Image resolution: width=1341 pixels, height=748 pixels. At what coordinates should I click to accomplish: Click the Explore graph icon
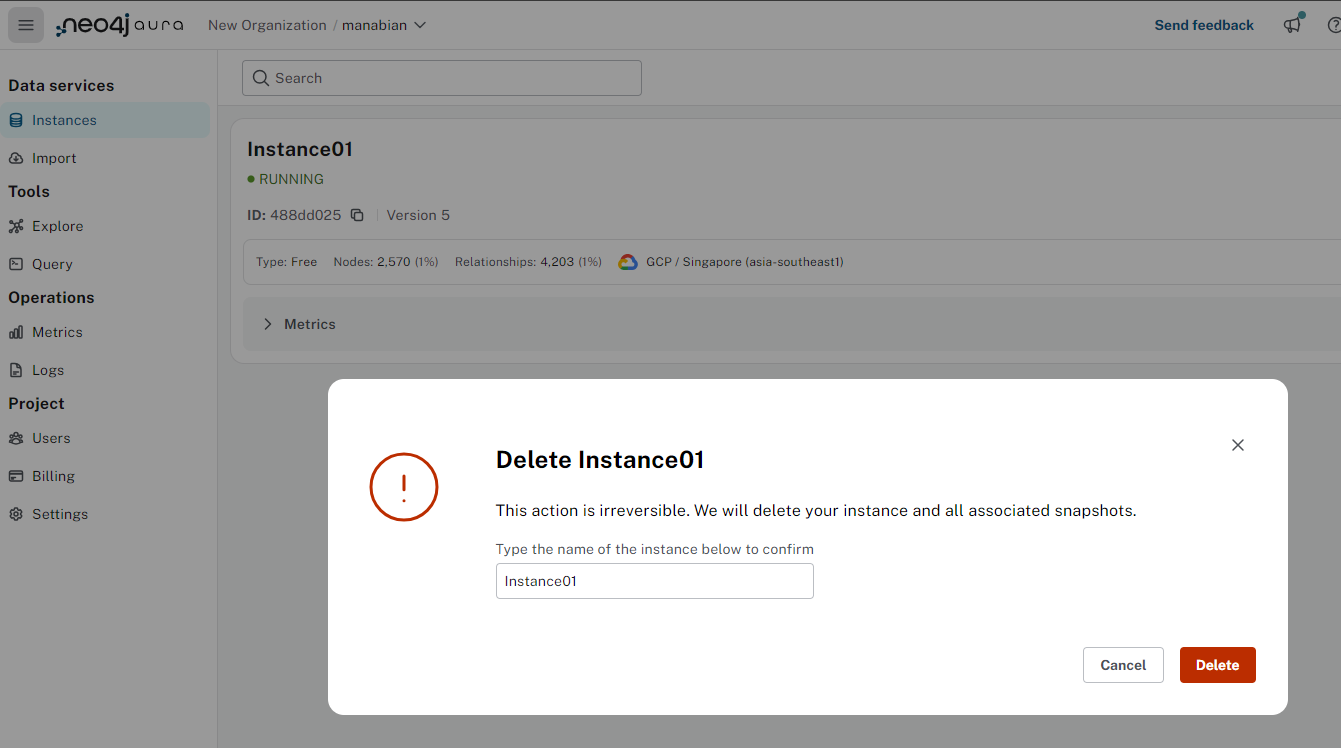[x=16, y=226]
